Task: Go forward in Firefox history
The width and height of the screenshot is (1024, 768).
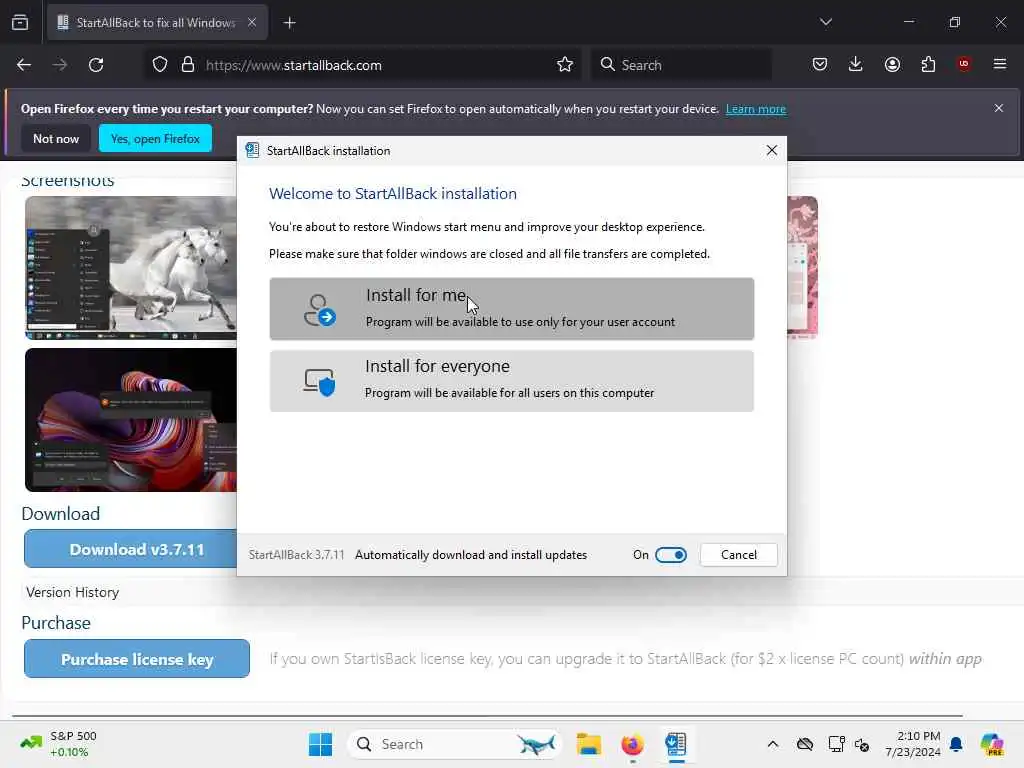Action: pos(59,65)
